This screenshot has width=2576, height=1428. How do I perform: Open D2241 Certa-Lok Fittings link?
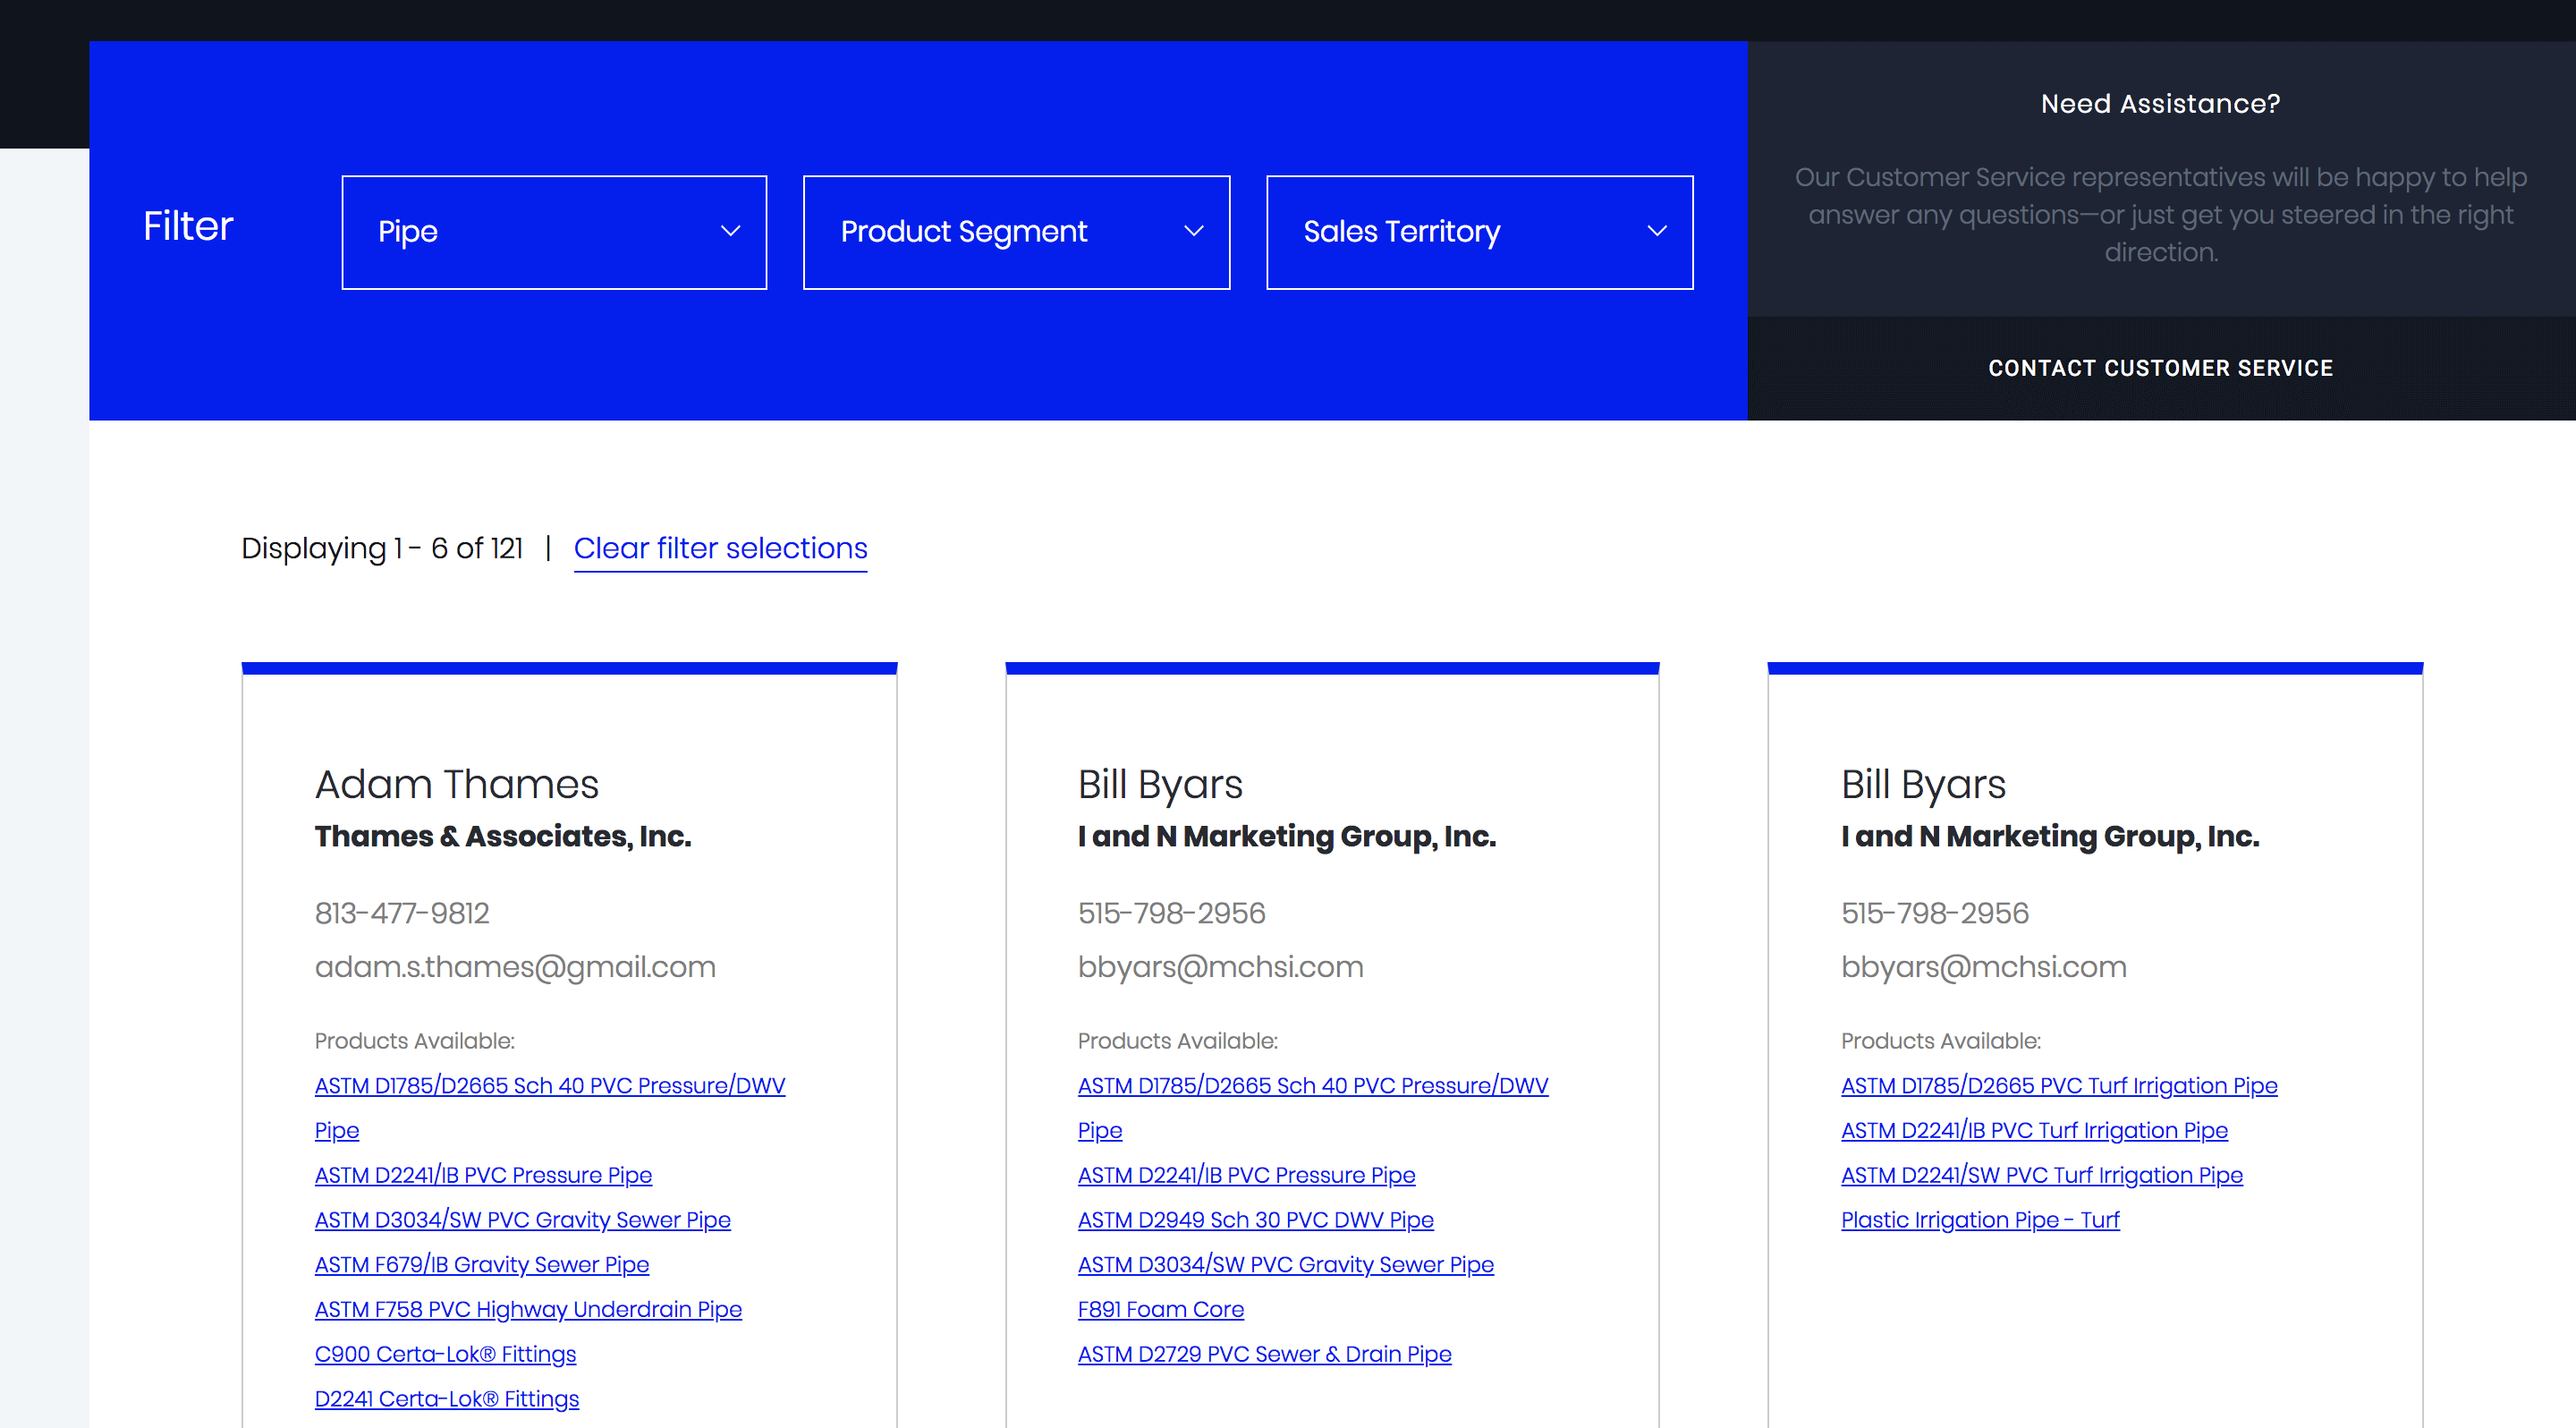446,1399
